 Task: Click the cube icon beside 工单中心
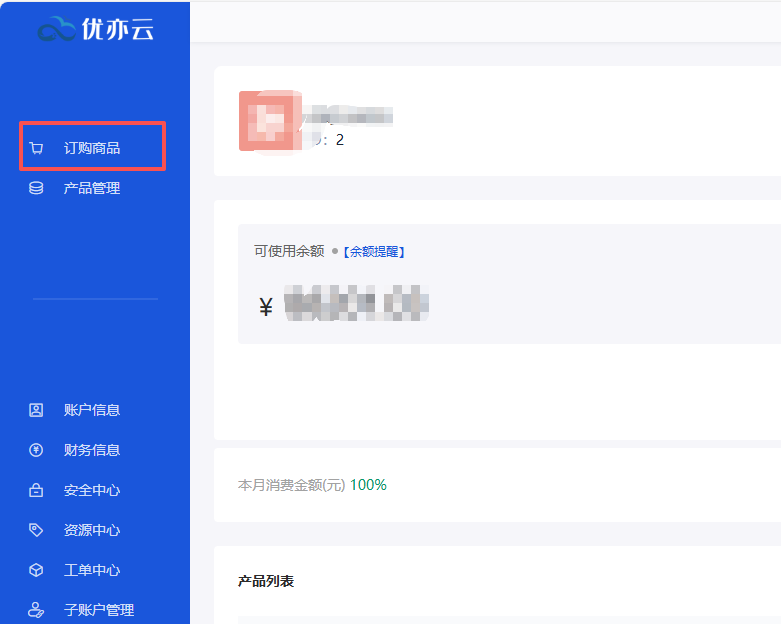37,570
